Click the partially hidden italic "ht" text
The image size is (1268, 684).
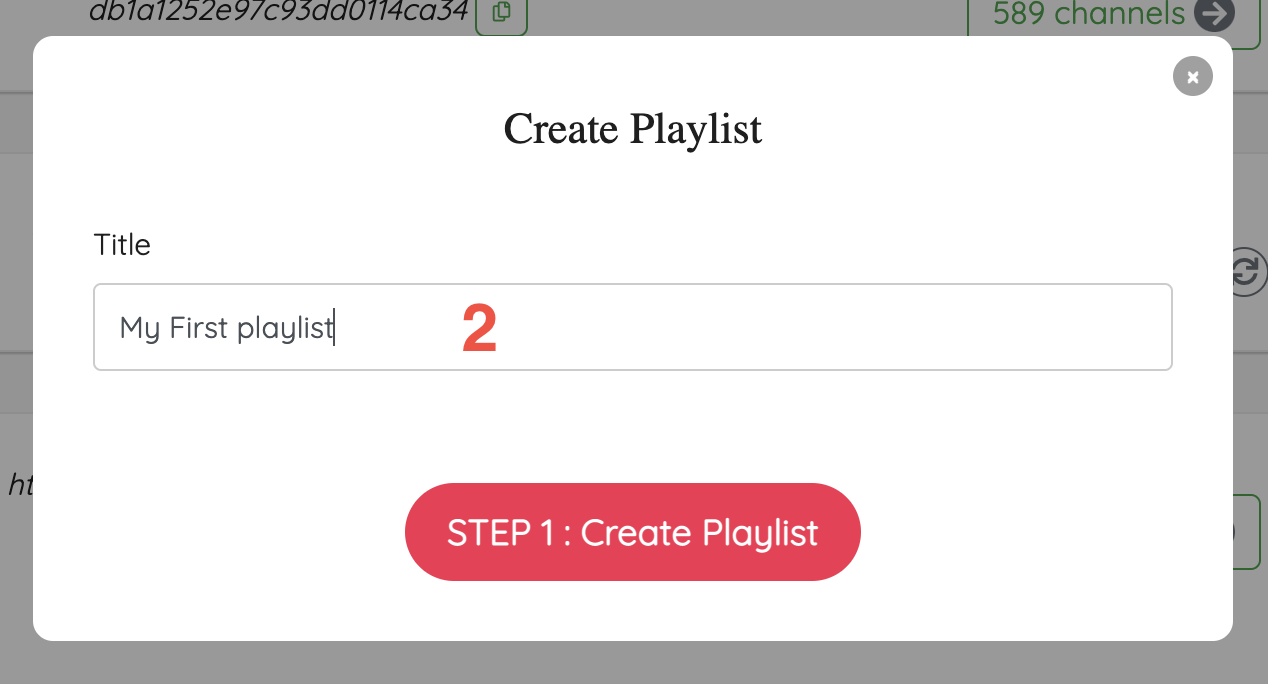pyautogui.click(x=19, y=485)
